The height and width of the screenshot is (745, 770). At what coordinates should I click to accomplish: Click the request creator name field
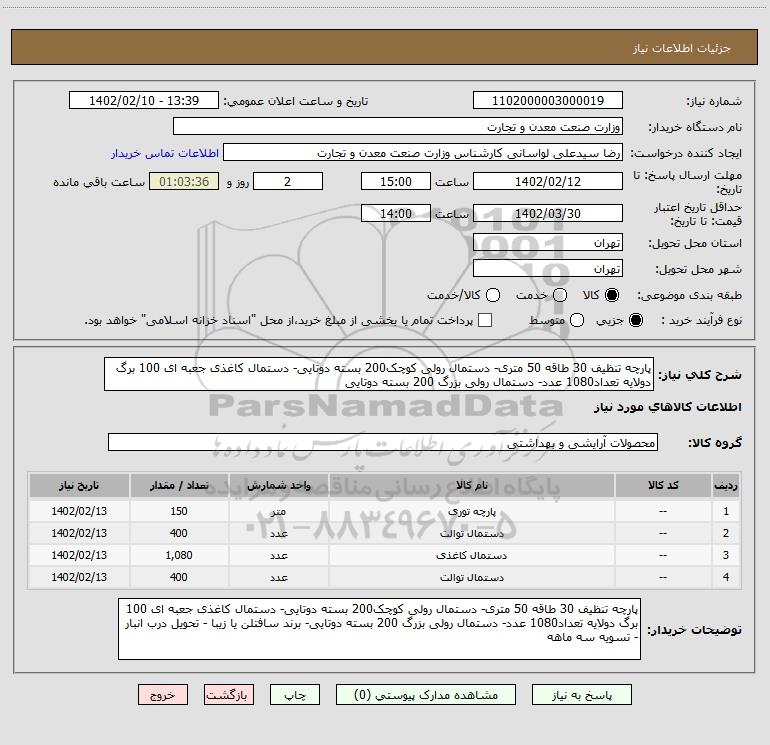(423, 153)
